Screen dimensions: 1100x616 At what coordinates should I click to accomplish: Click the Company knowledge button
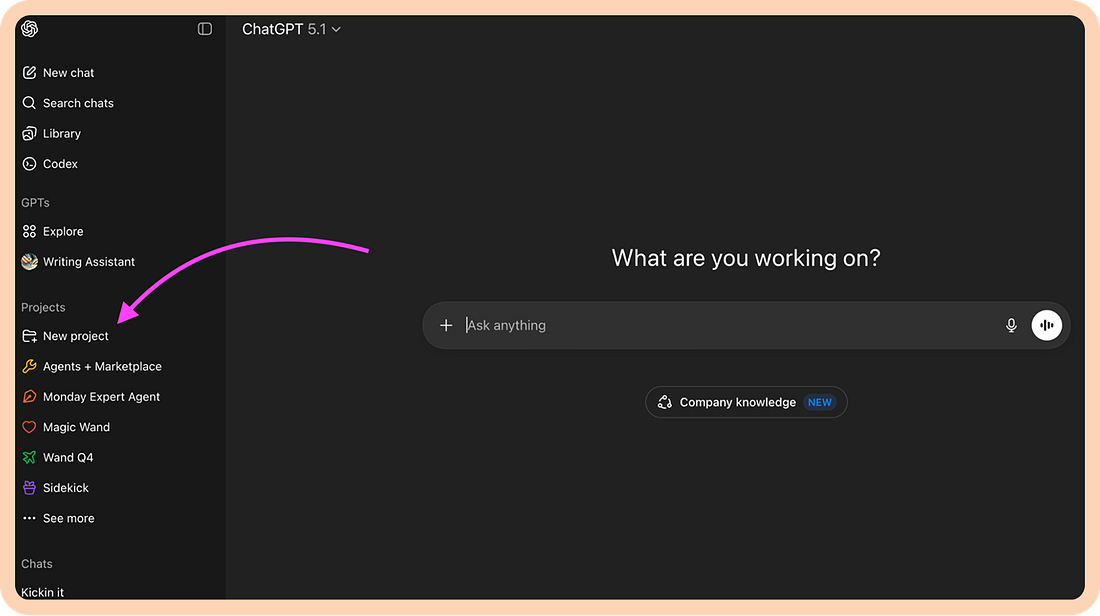tap(746, 403)
